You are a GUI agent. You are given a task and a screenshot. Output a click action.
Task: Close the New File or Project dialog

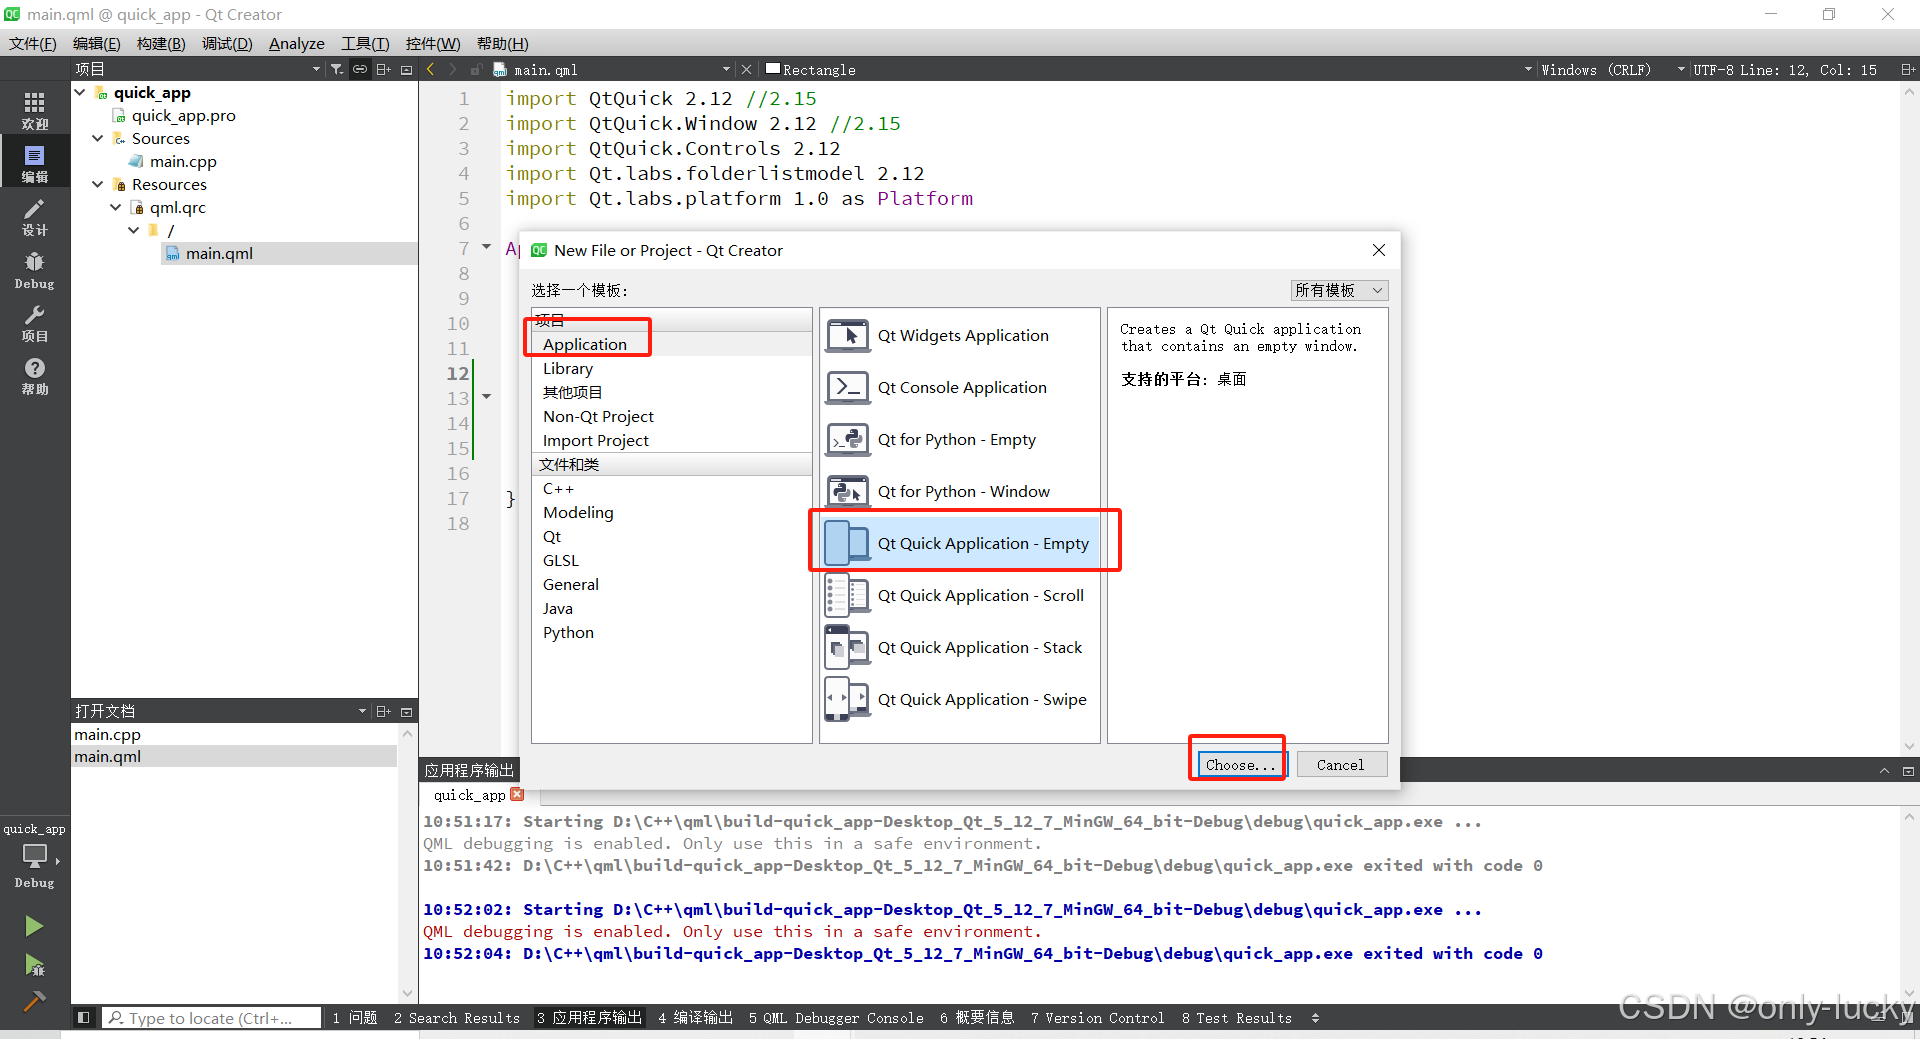tap(1379, 250)
